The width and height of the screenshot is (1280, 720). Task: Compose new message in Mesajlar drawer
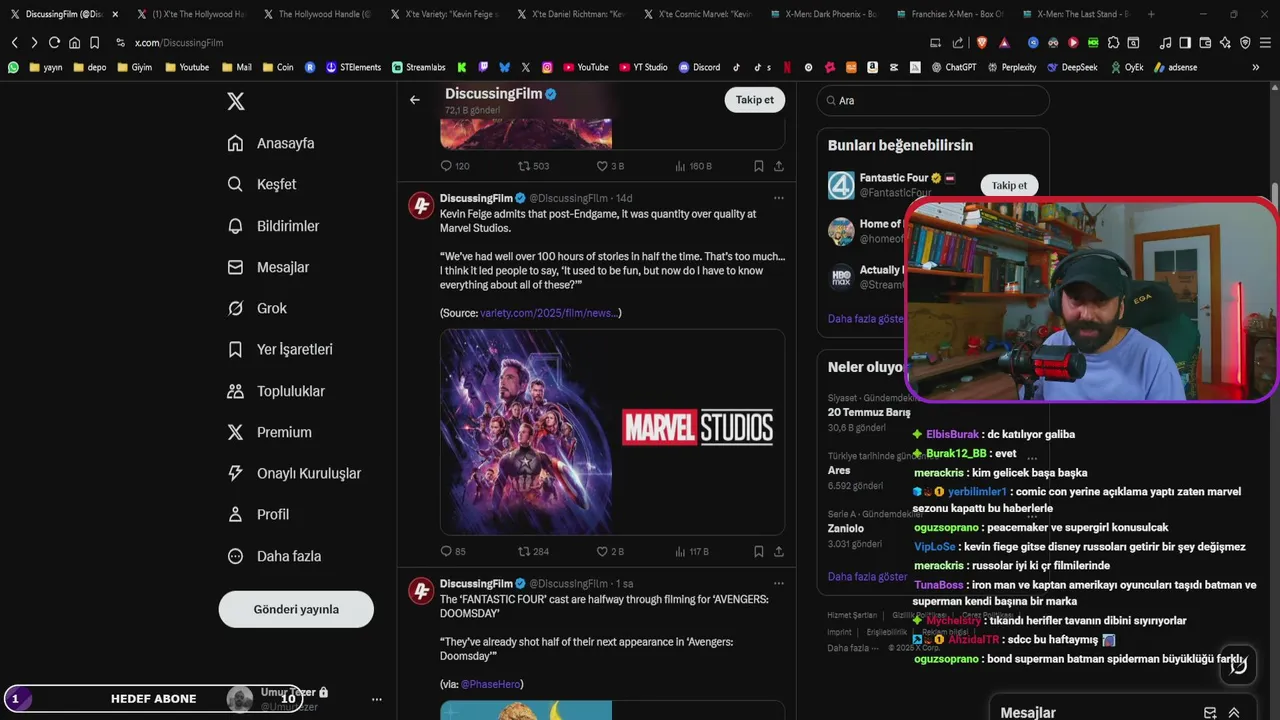point(1210,713)
